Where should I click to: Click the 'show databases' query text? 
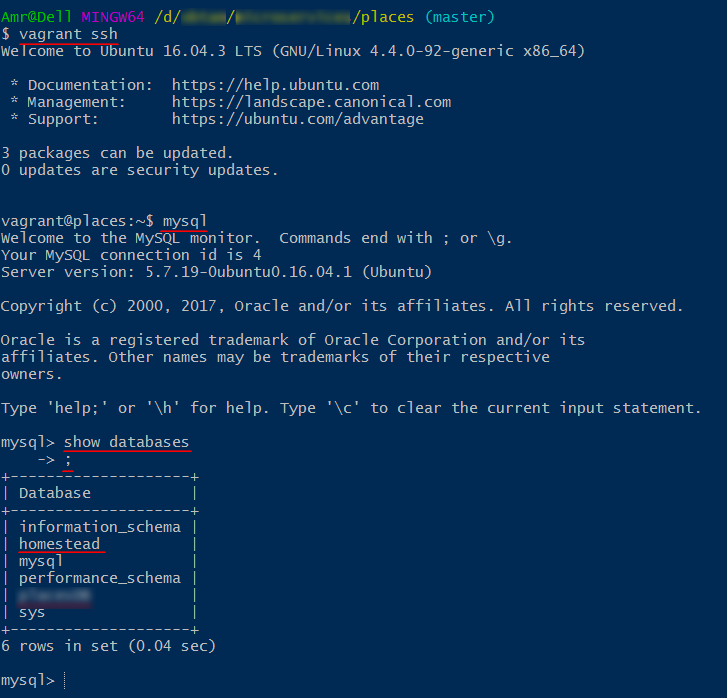point(126,442)
